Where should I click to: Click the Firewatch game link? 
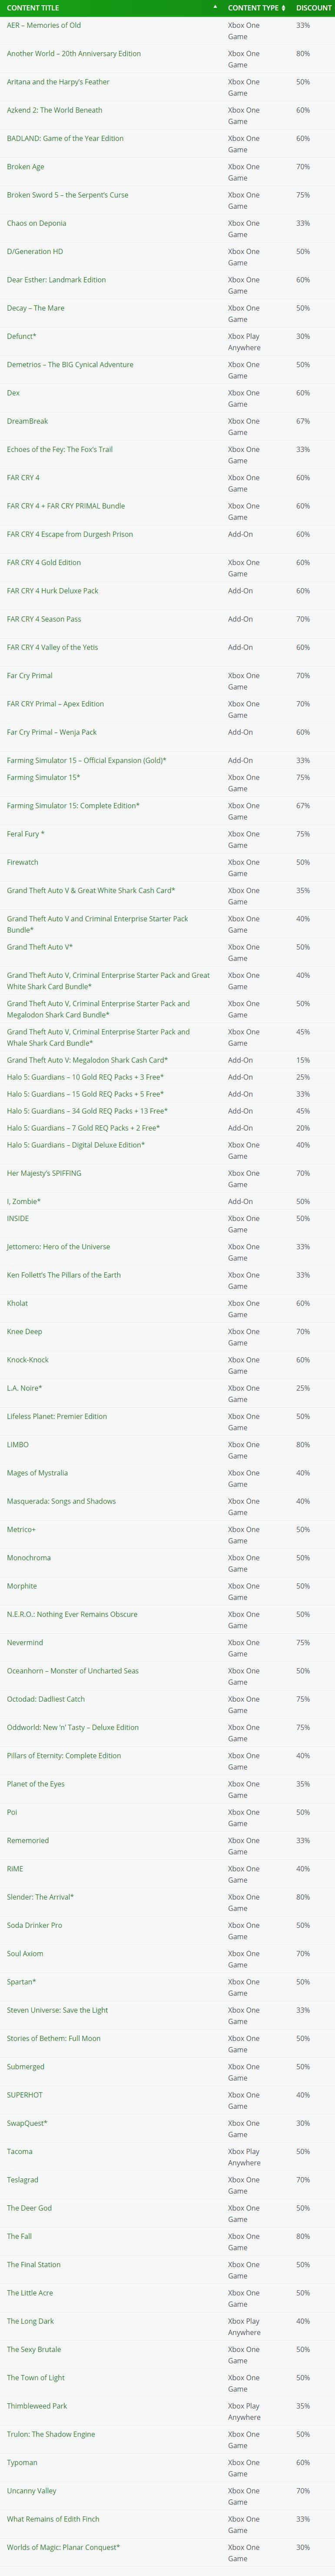click(x=23, y=862)
